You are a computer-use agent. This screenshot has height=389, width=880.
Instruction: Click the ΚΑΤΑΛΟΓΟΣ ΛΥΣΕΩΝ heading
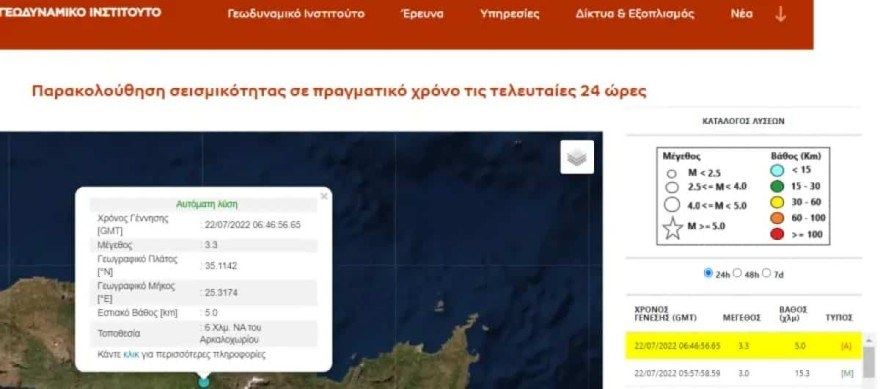[x=743, y=121]
